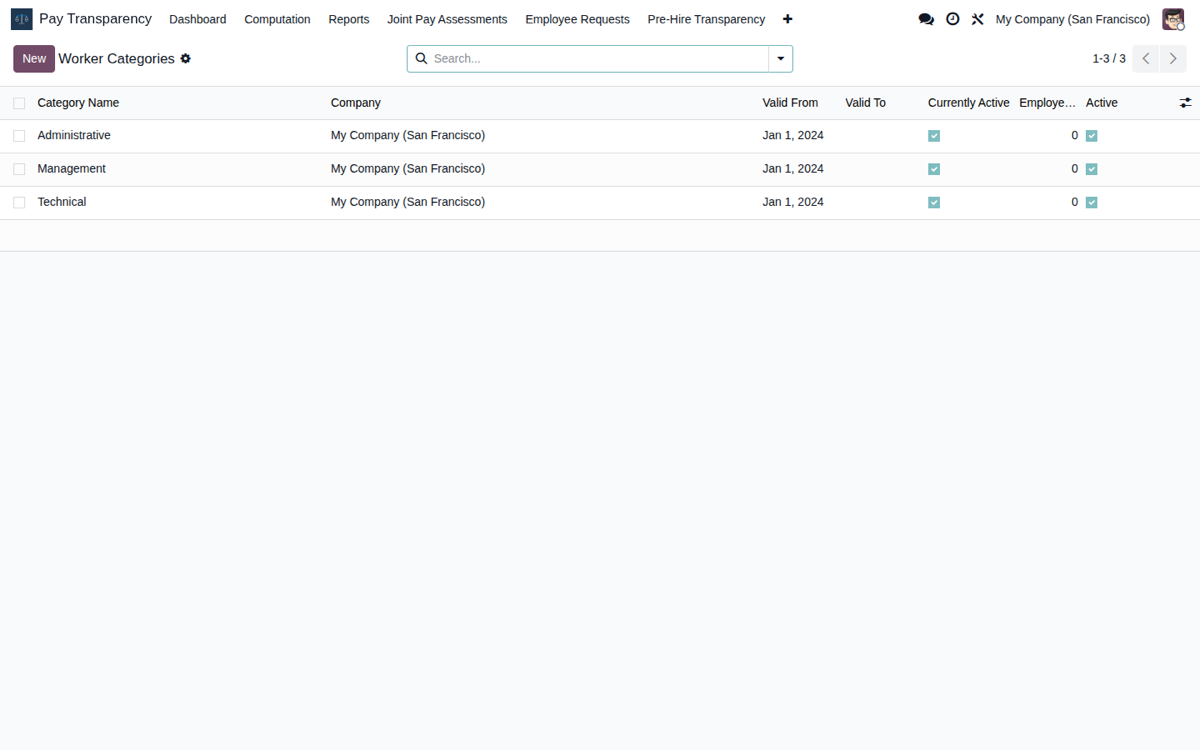Screen dimensions: 1200x750
Task: Check the Administrative row selection checkbox
Action: click(19, 136)
